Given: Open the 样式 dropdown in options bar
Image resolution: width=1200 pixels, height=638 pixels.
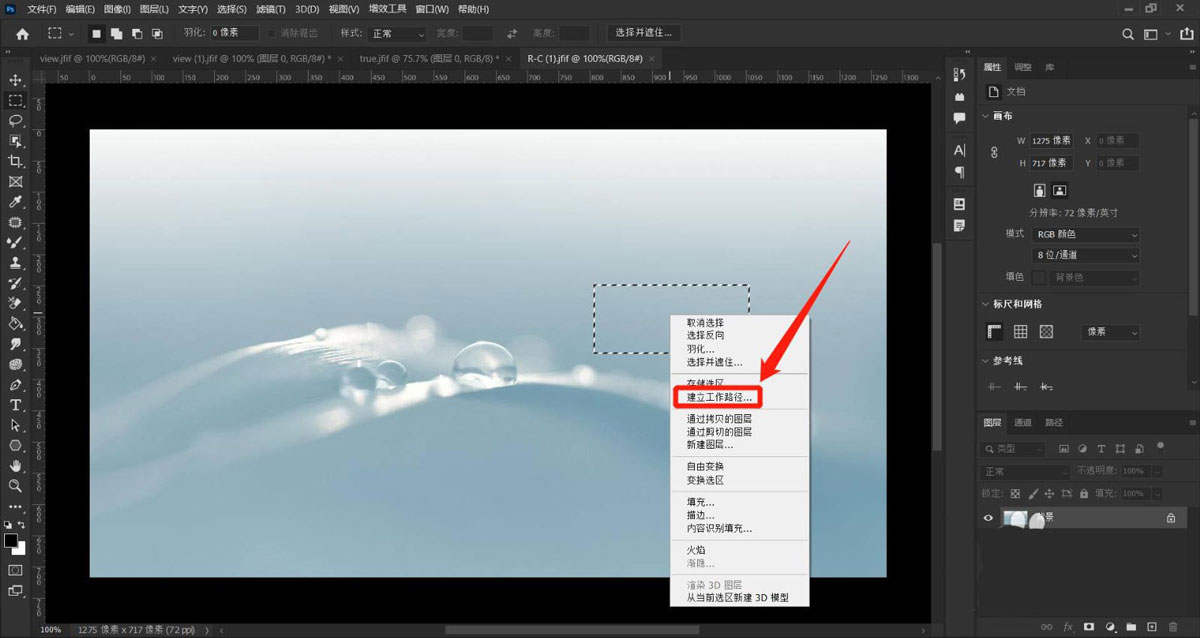Looking at the screenshot, I should [x=396, y=32].
